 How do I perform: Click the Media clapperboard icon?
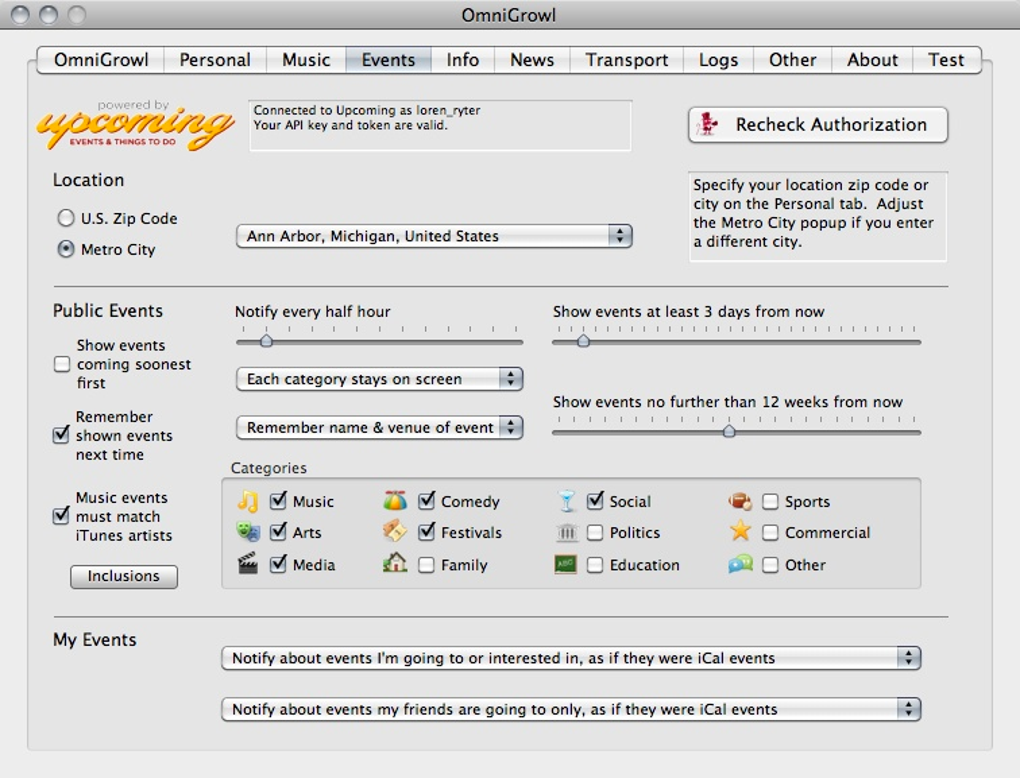point(248,563)
